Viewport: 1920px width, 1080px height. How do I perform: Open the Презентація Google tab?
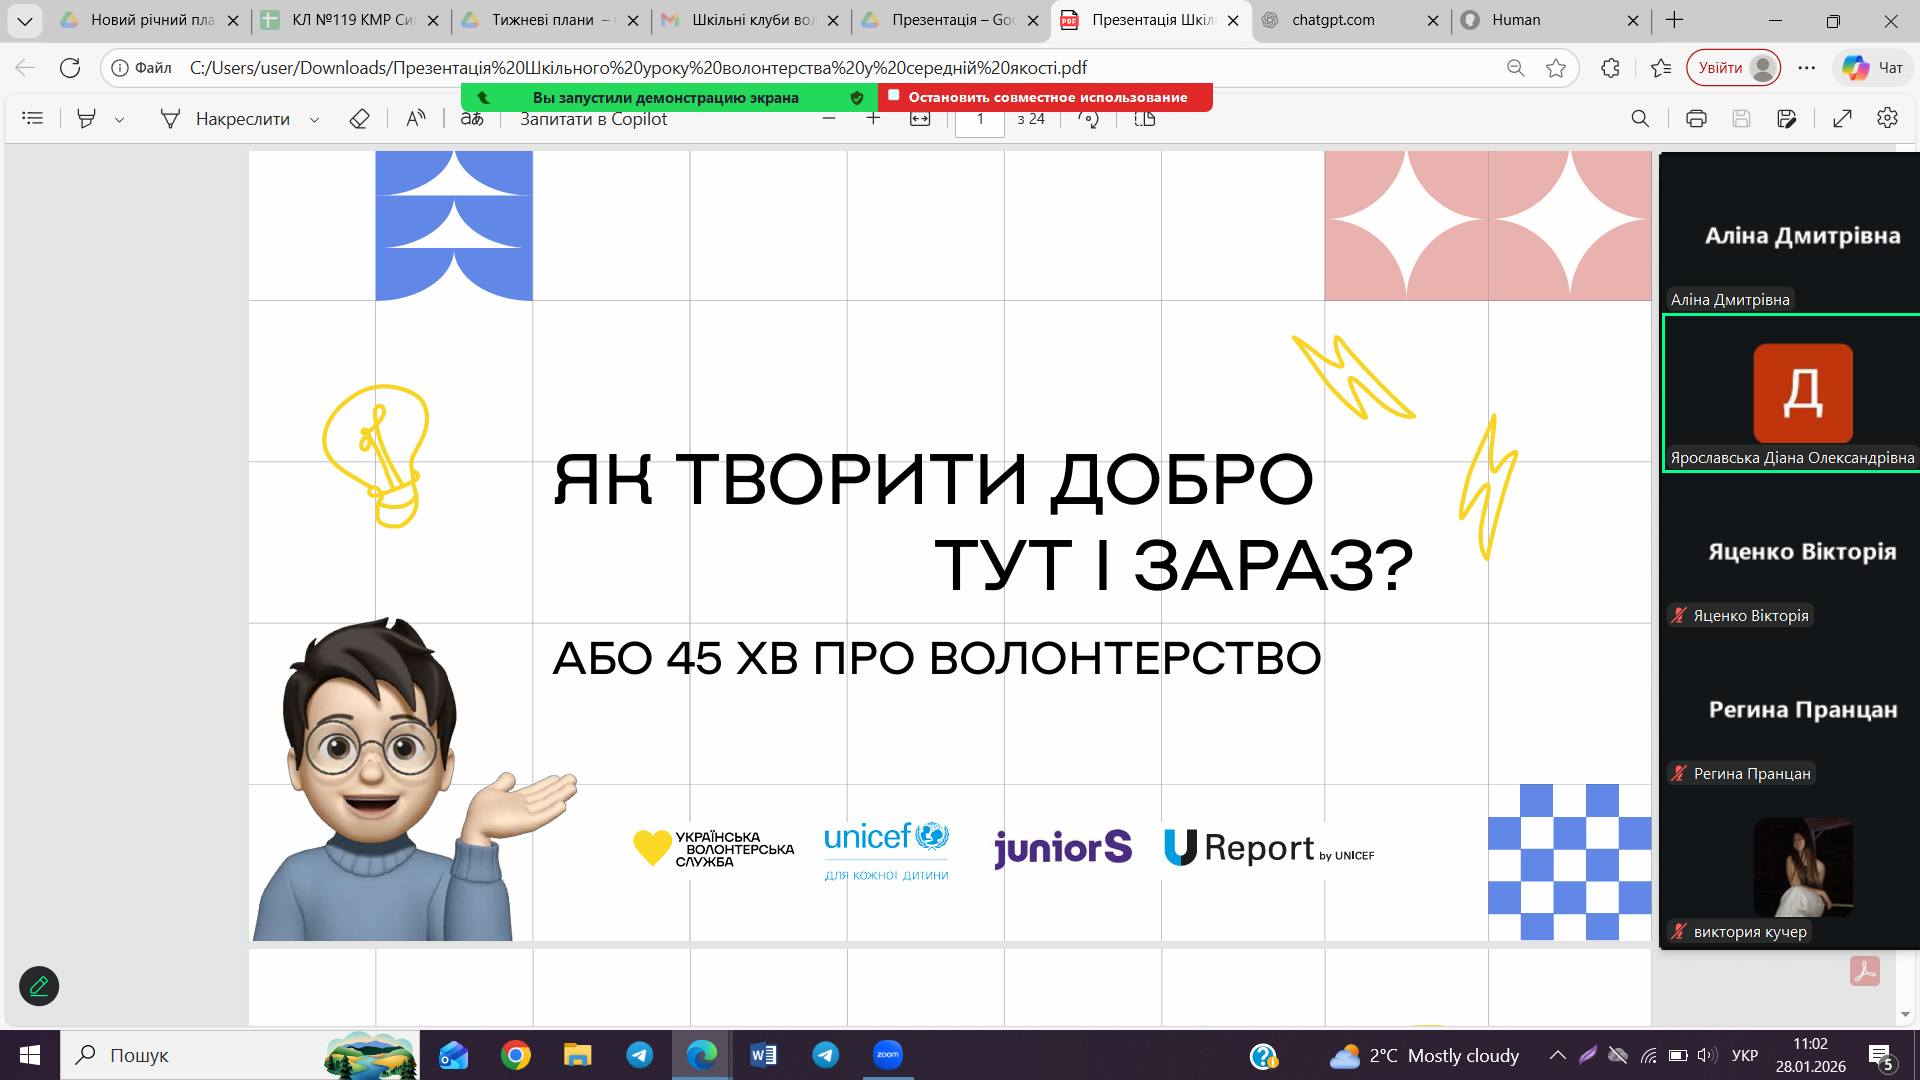[x=941, y=20]
